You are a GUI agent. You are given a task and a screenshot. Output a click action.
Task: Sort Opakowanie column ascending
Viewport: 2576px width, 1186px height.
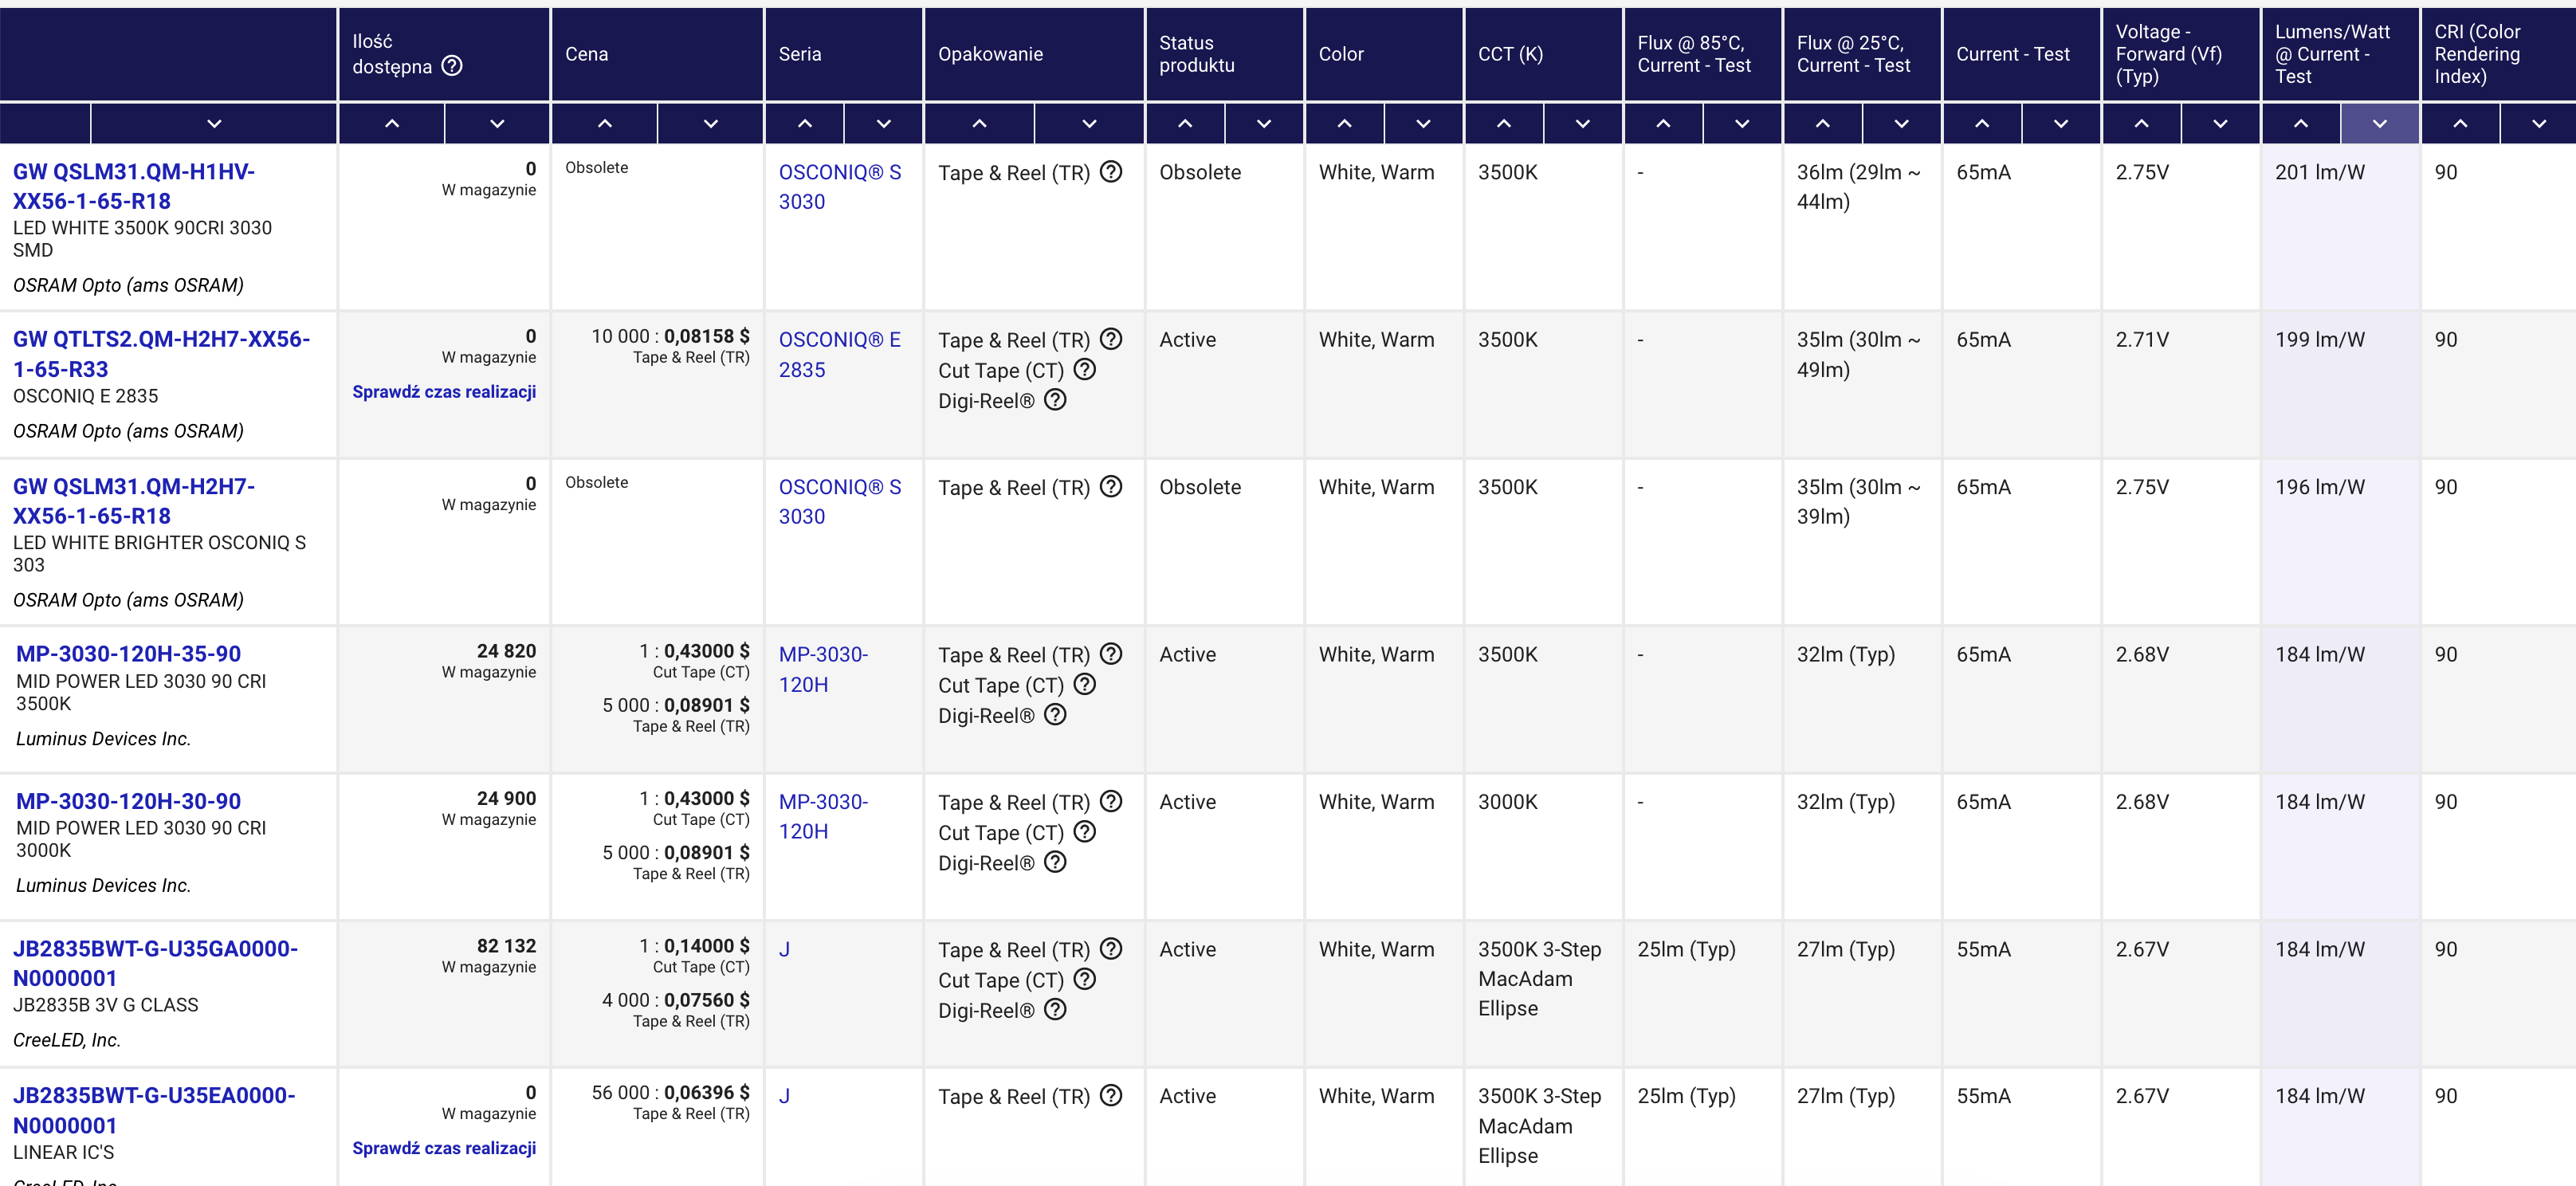point(980,124)
